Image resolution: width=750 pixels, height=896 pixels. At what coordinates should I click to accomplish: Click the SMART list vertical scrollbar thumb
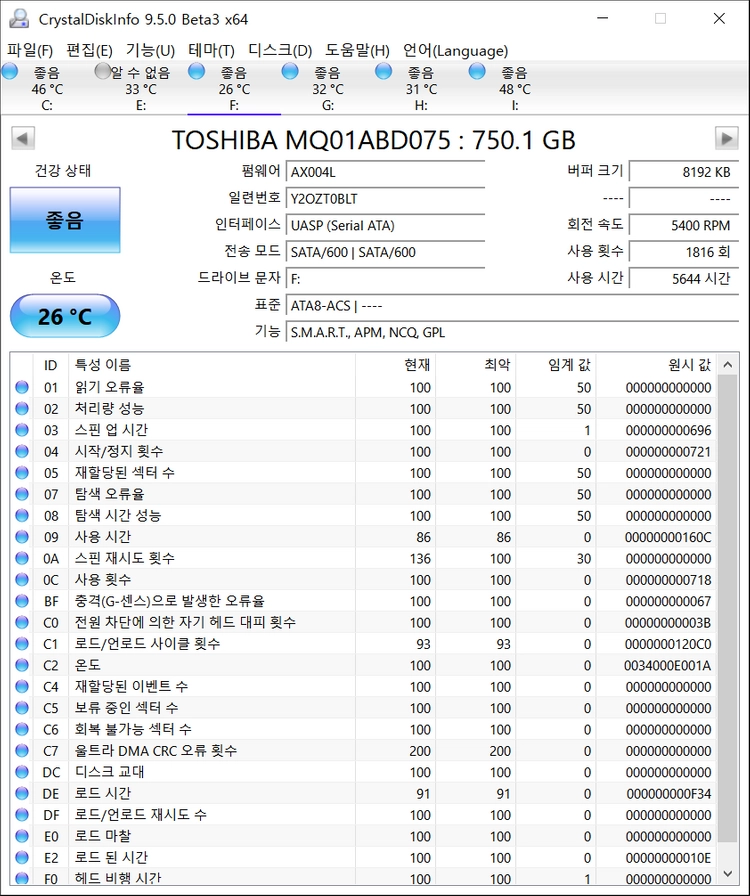click(728, 608)
